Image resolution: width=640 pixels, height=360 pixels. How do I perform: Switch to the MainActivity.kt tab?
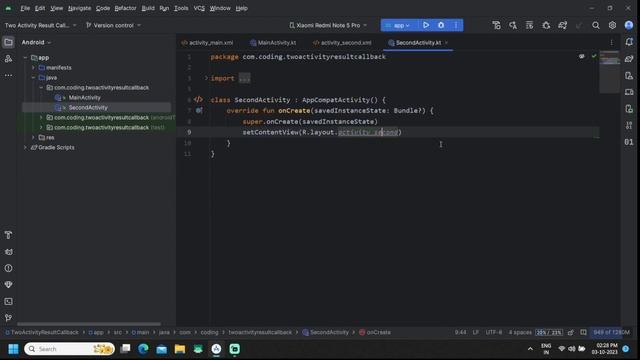pyautogui.click(x=273, y=42)
